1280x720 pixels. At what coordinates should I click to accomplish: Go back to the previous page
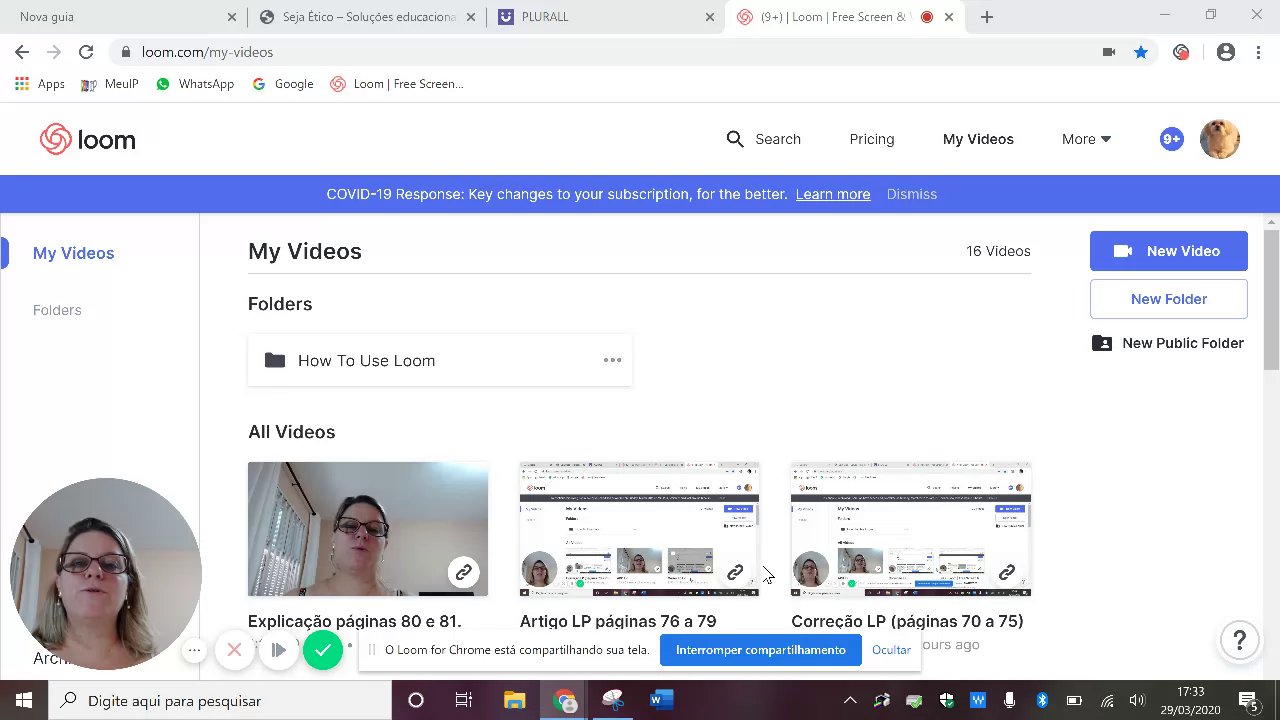[x=22, y=52]
